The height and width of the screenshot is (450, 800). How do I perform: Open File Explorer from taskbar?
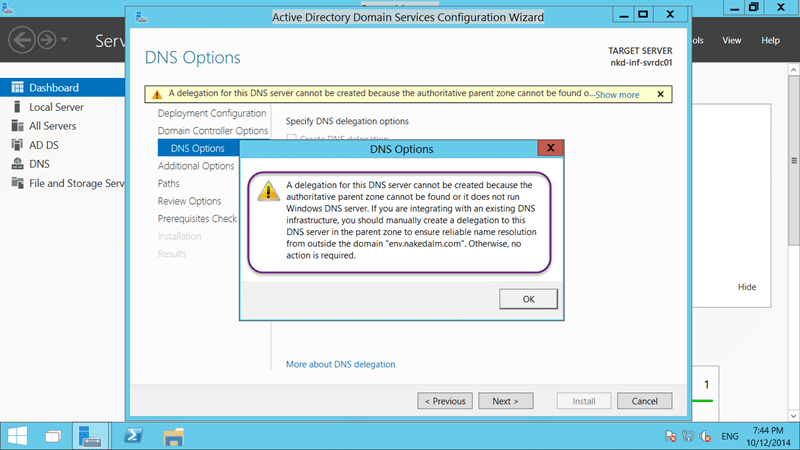173,437
